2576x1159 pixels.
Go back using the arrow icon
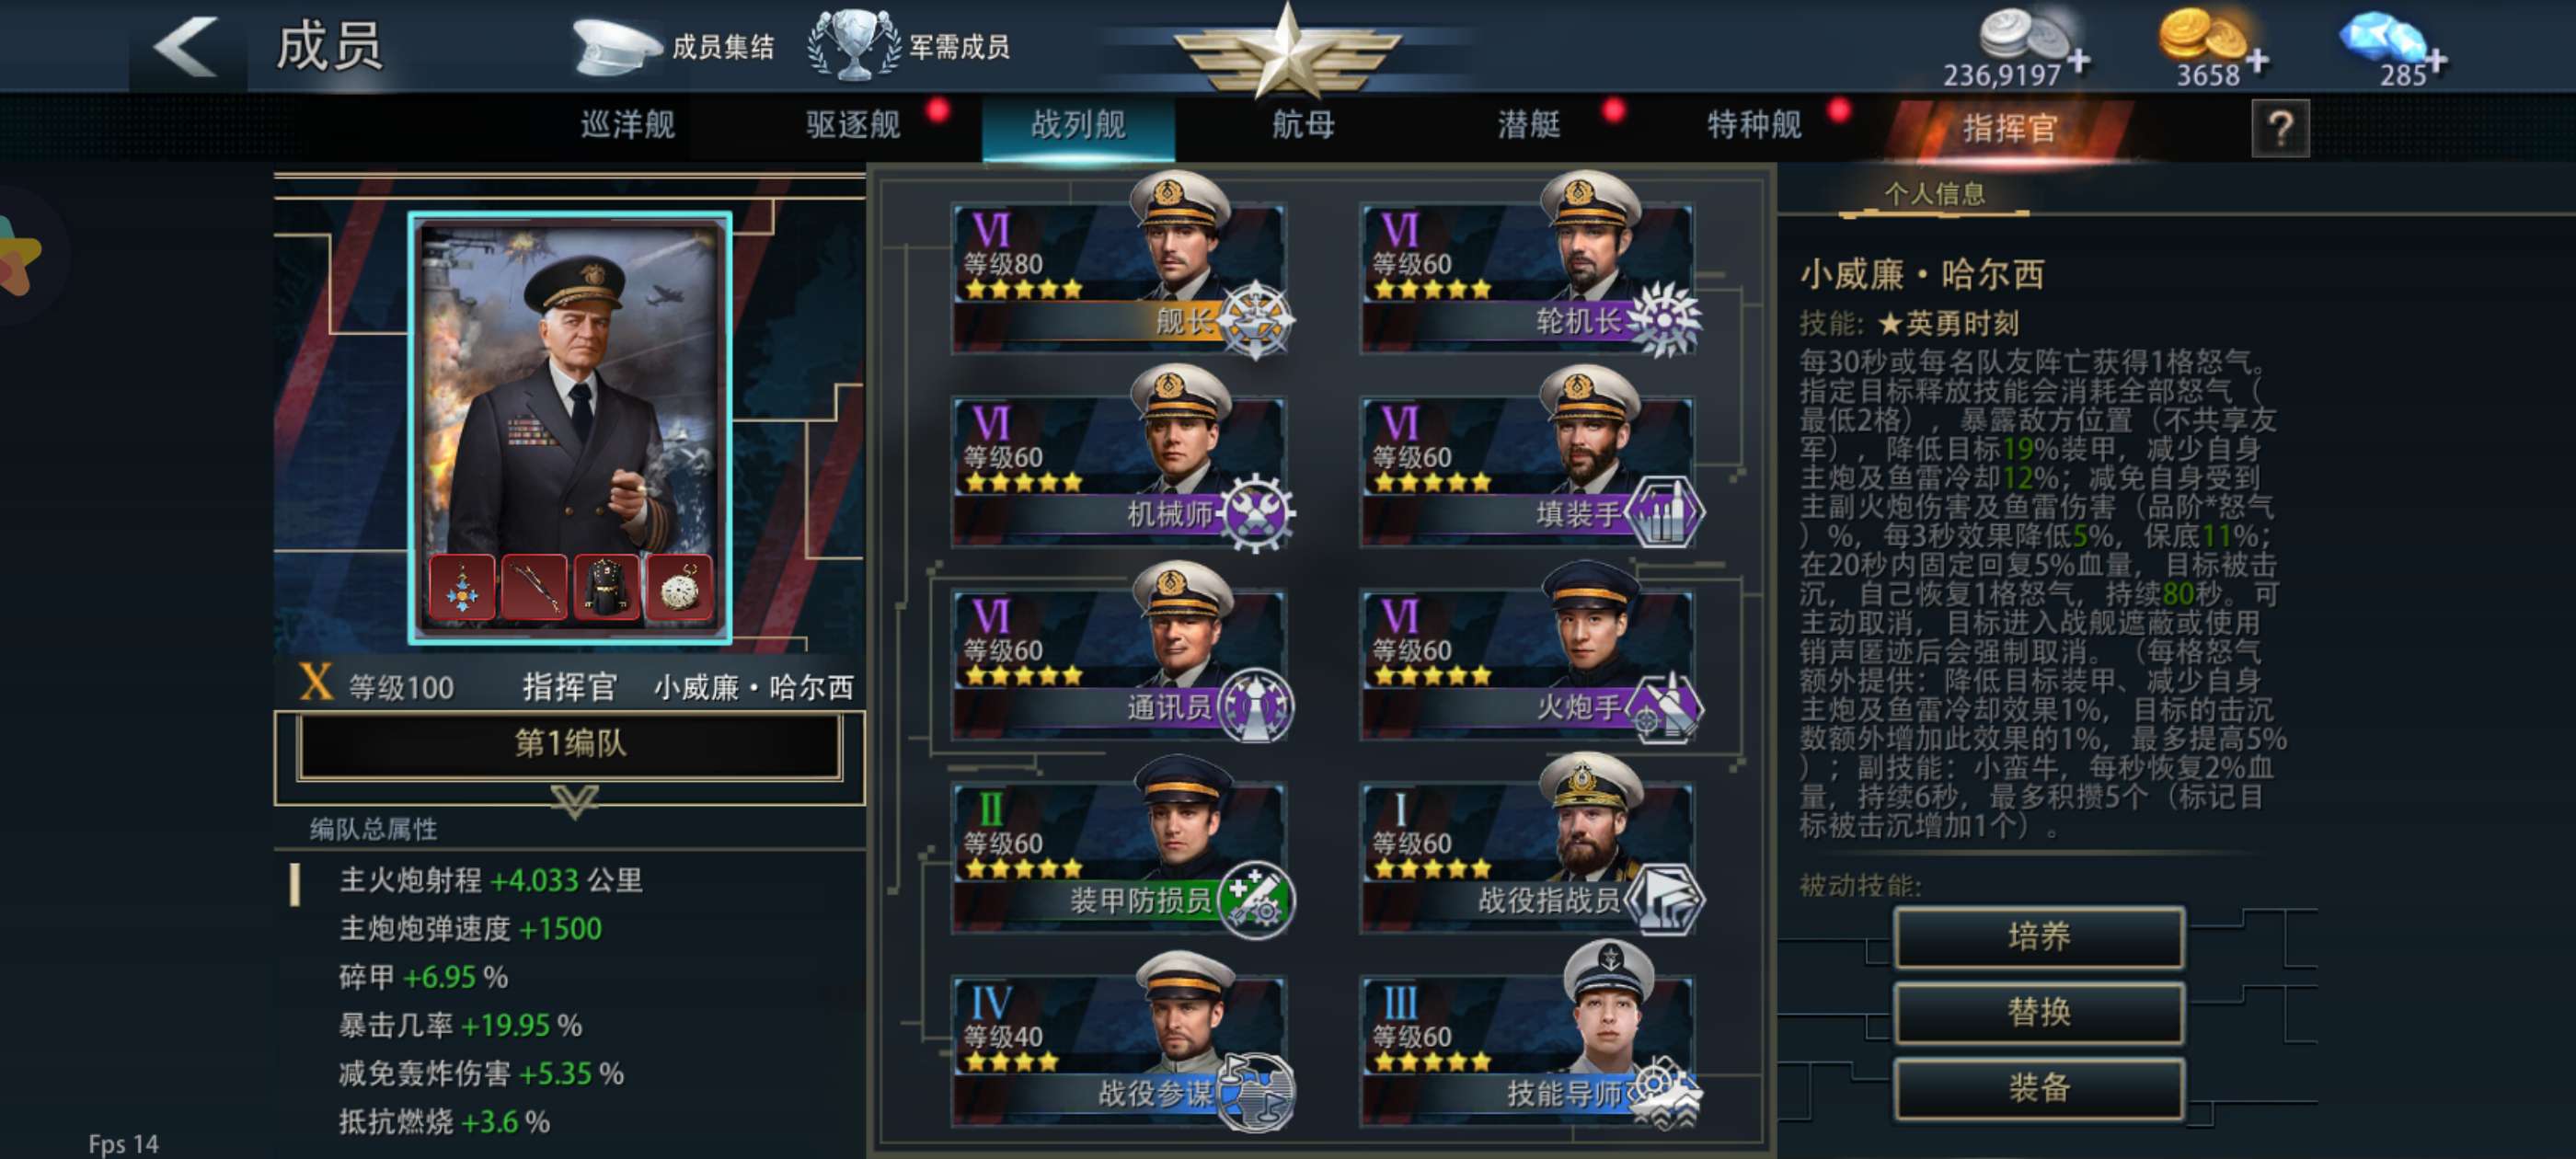click(x=187, y=47)
